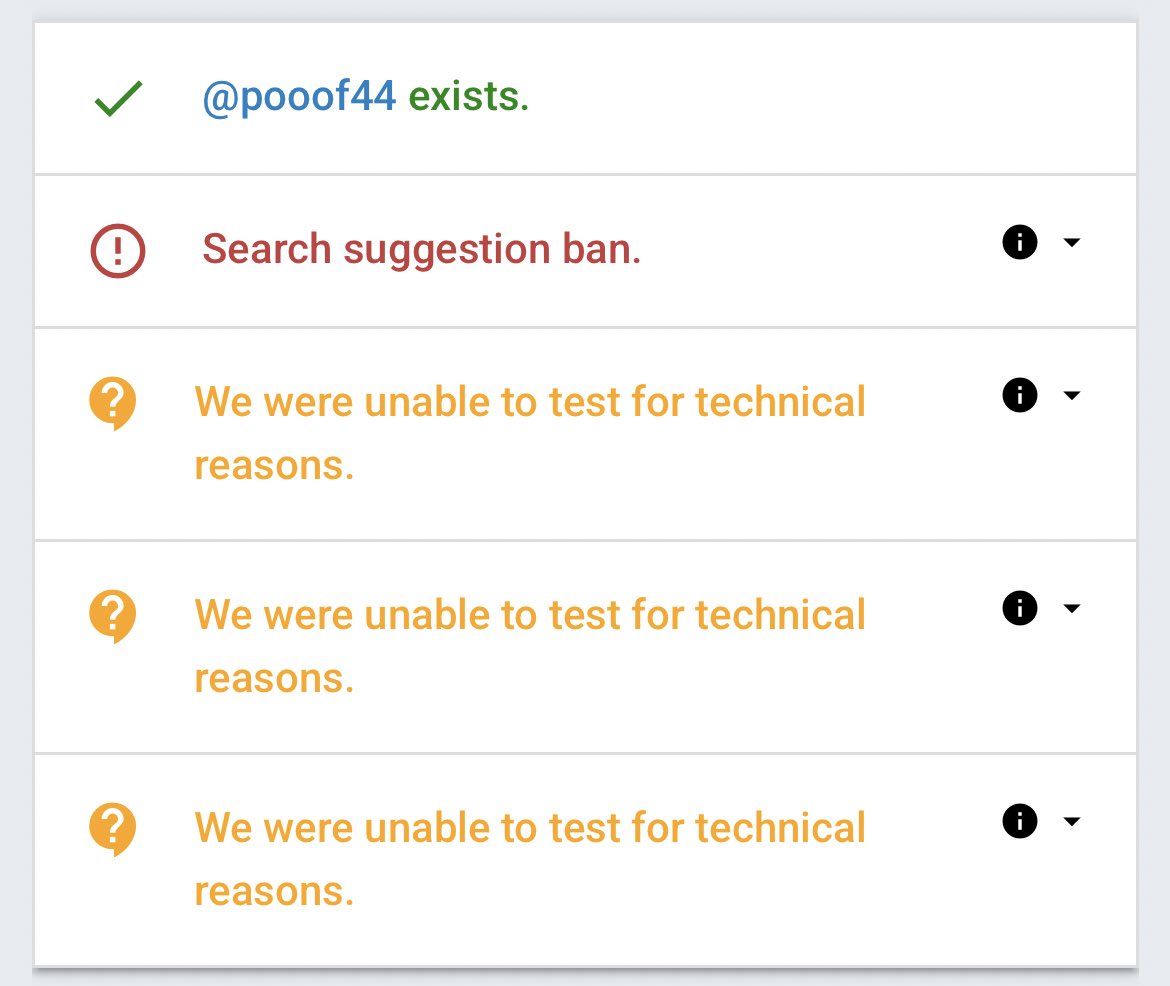Expand first technical reasons row arrow
The image size is (1170, 986).
pyautogui.click(x=1071, y=395)
